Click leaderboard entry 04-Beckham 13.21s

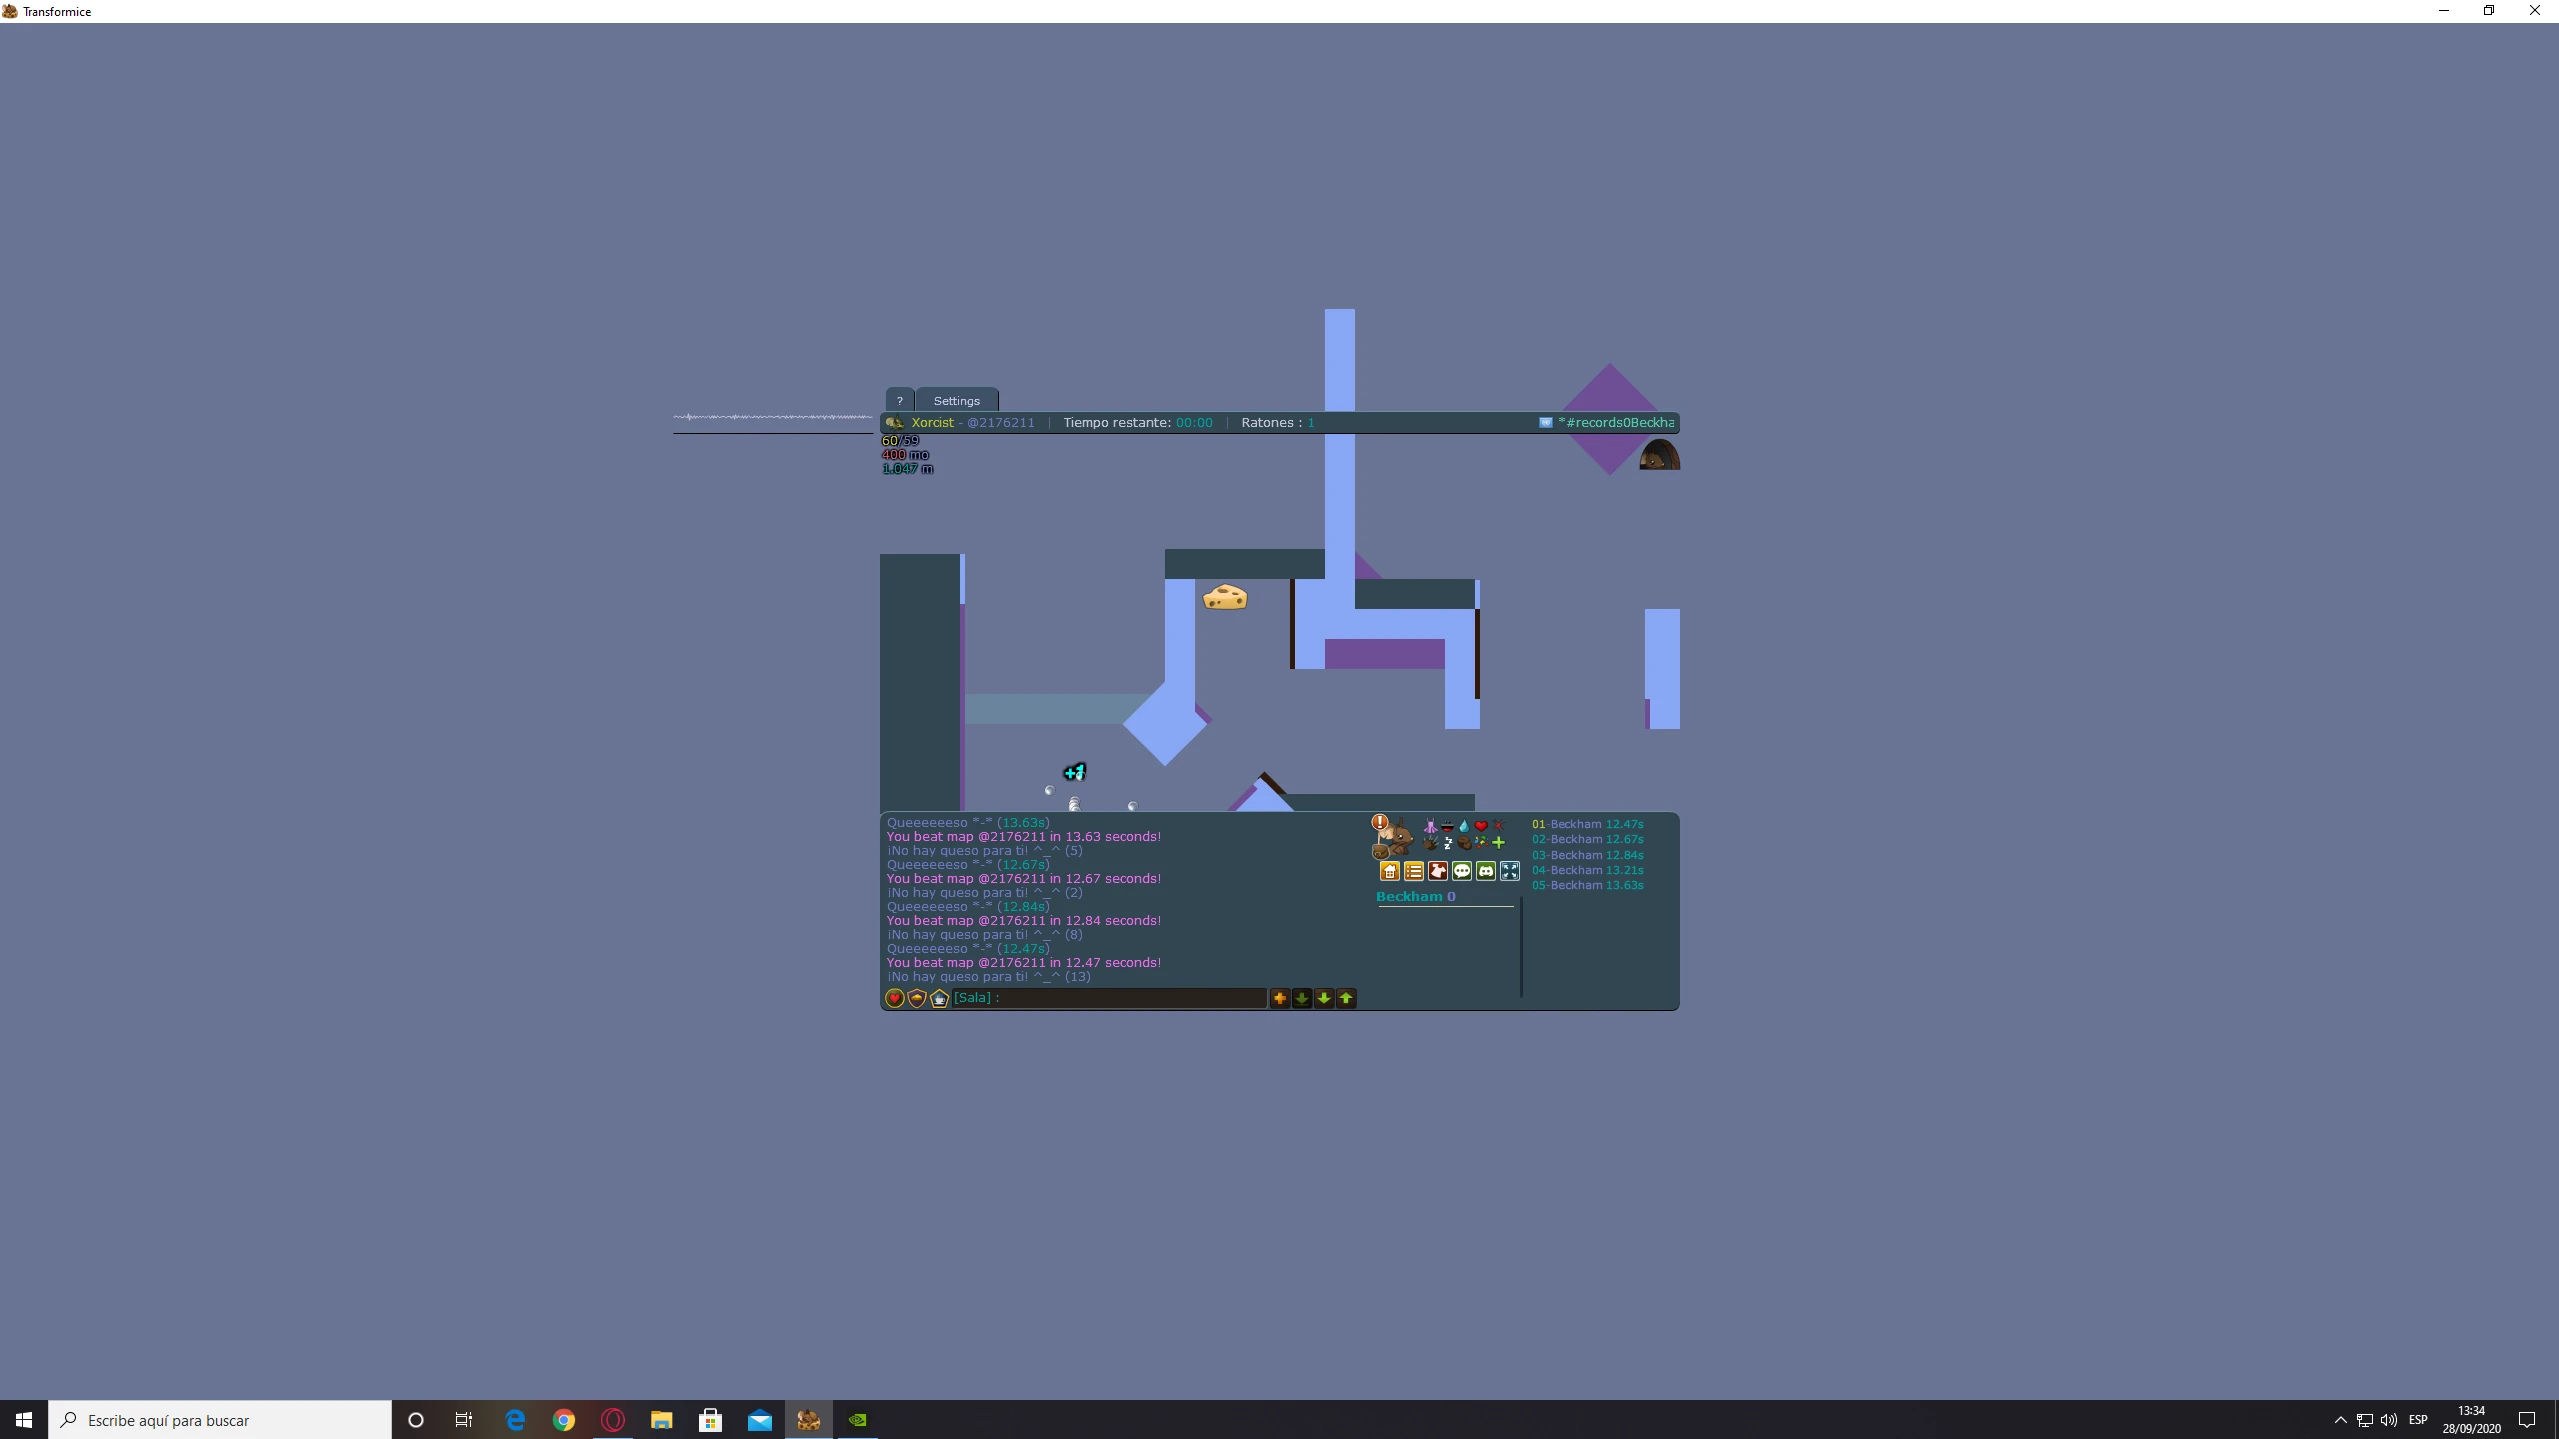pos(1588,870)
